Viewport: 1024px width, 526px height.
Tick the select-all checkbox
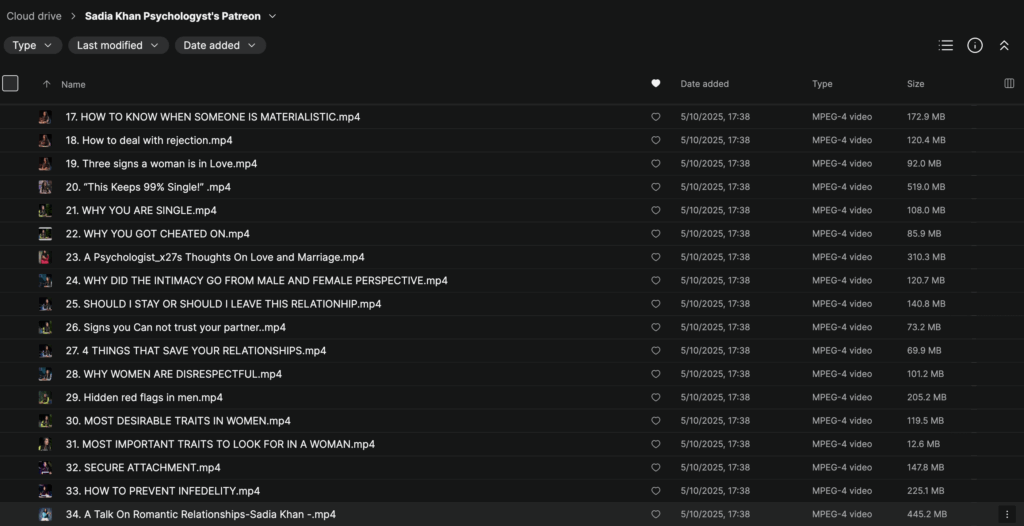click(x=10, y=84)
